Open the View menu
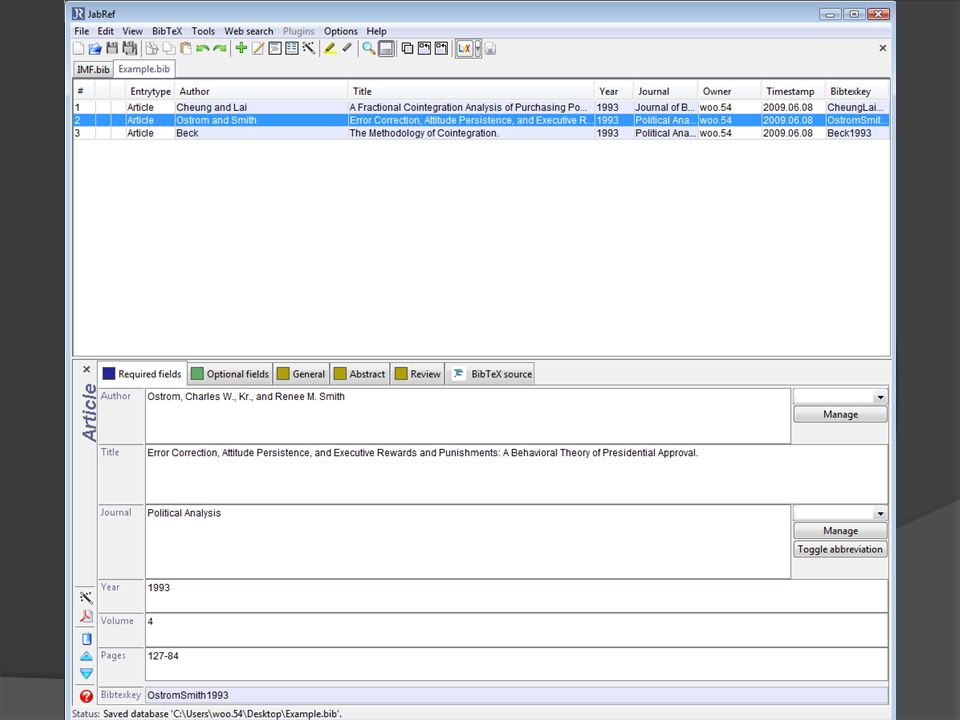This screenshot has height=720, width=960. 132,31
